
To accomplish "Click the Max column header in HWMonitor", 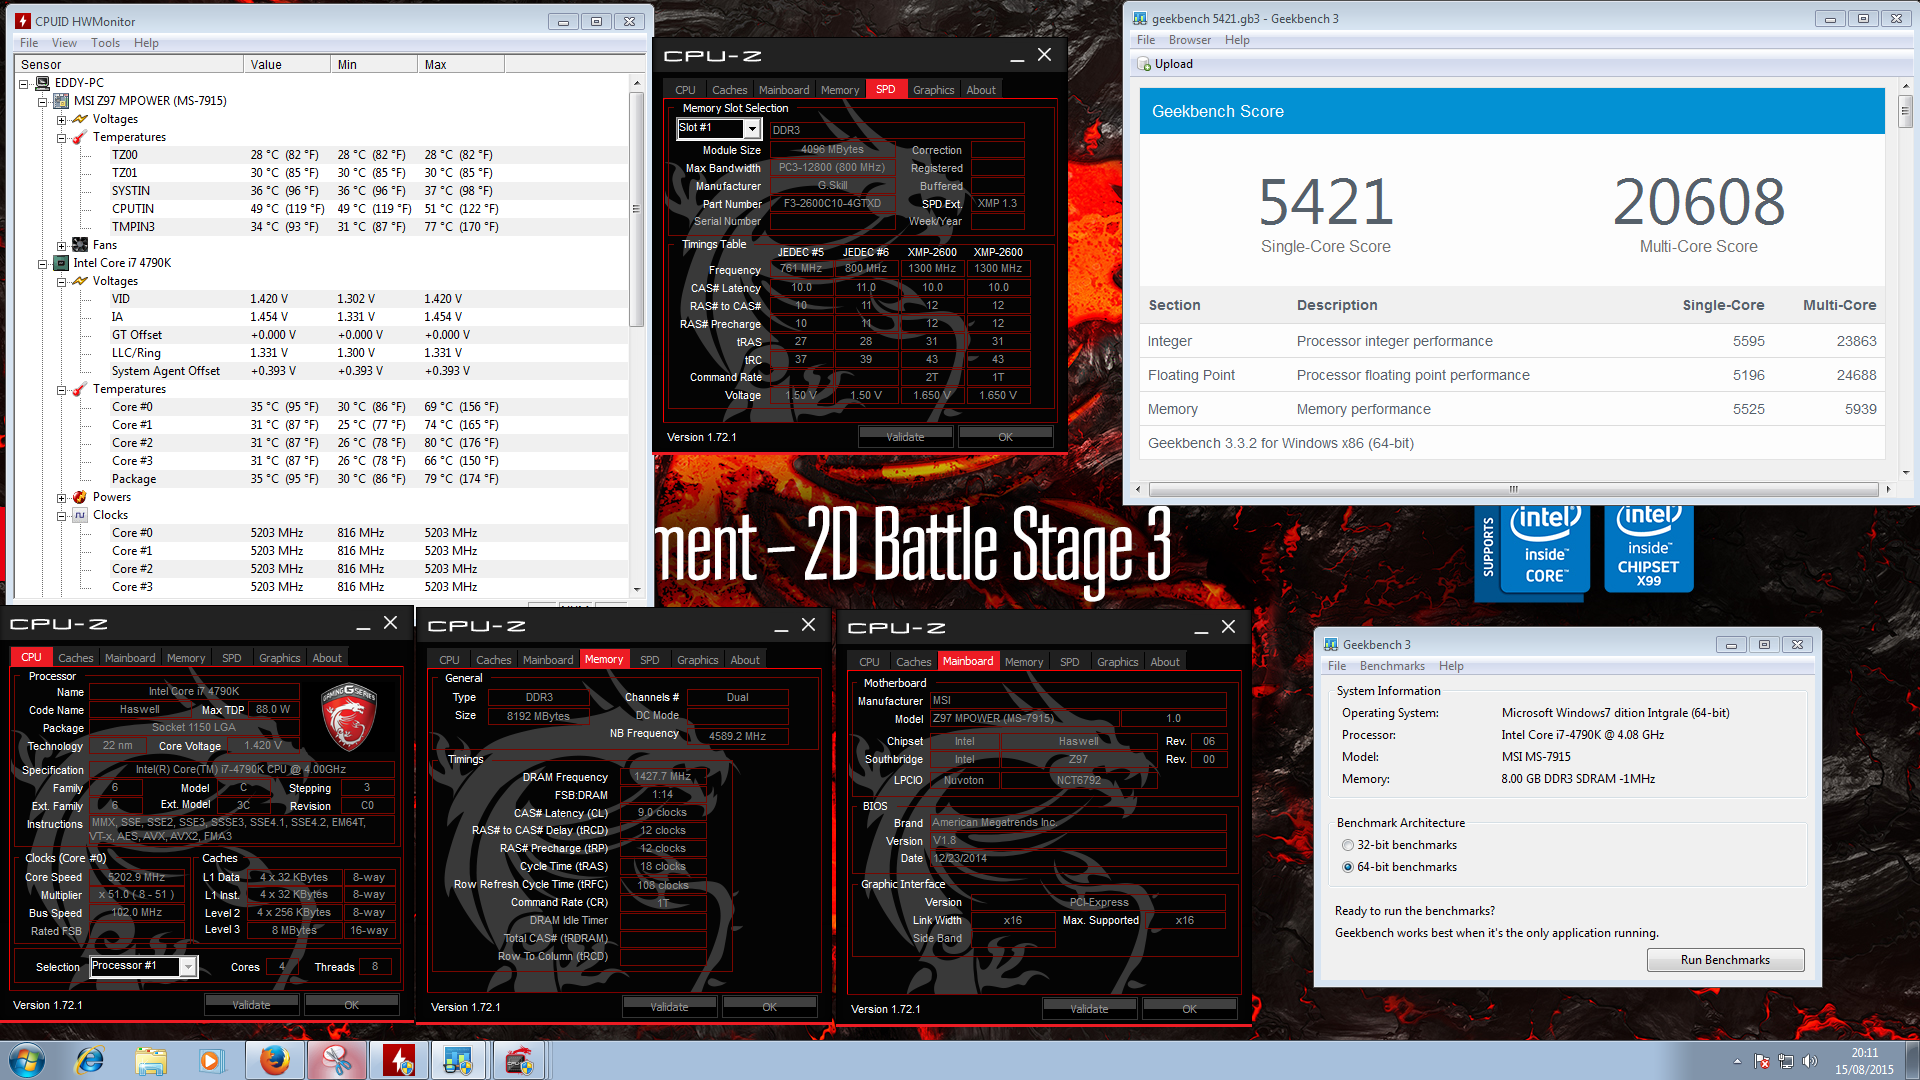I will pyautogui.click(x=460, y=65).
